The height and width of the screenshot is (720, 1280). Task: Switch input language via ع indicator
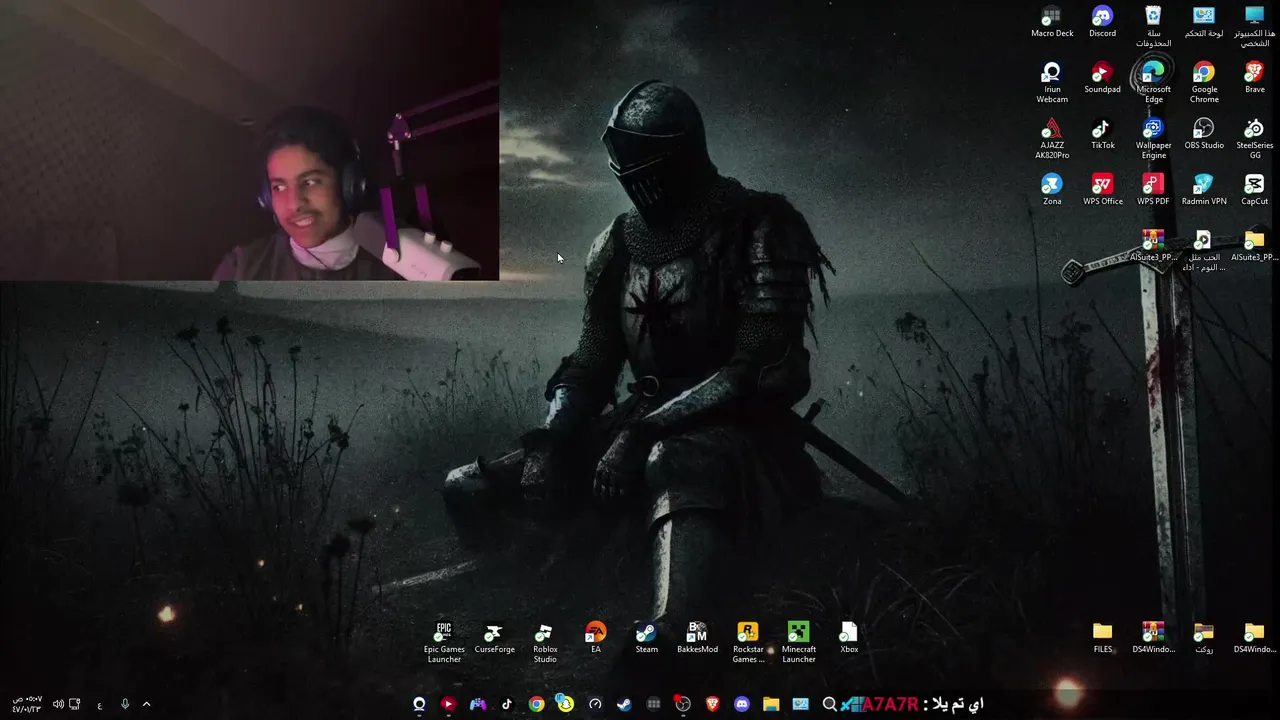point(99,705)
